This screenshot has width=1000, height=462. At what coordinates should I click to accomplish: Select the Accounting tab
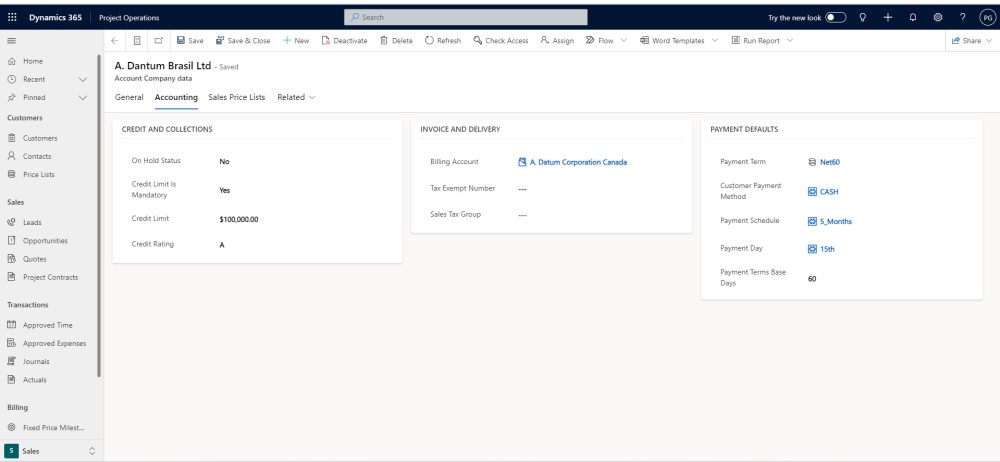[176, 98]
